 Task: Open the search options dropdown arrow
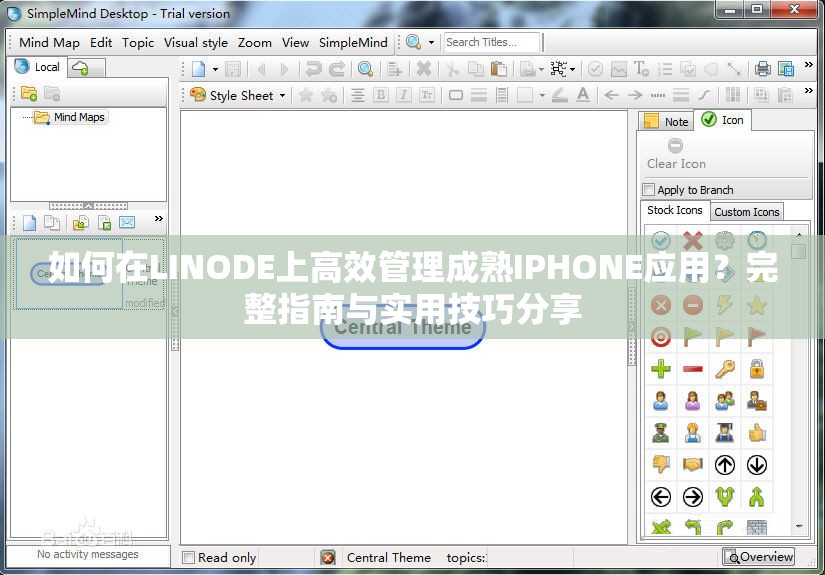(x=431, y=42)
